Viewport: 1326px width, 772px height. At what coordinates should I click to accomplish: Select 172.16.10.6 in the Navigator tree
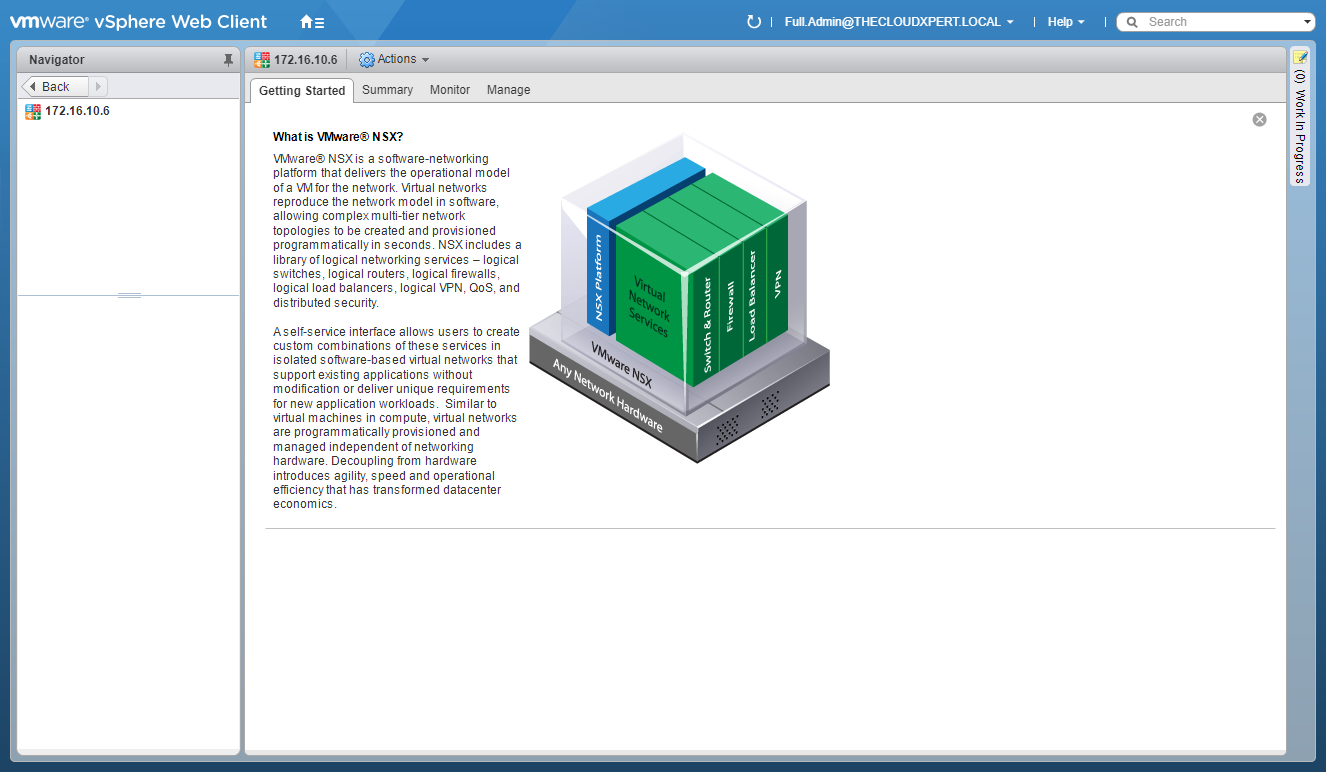[x=77, y=111]
